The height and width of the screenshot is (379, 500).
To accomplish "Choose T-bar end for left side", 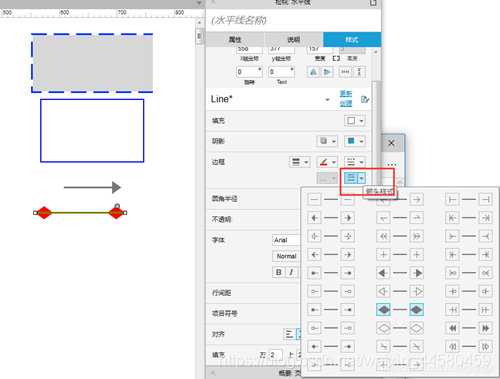I will (x=452, y=200).
